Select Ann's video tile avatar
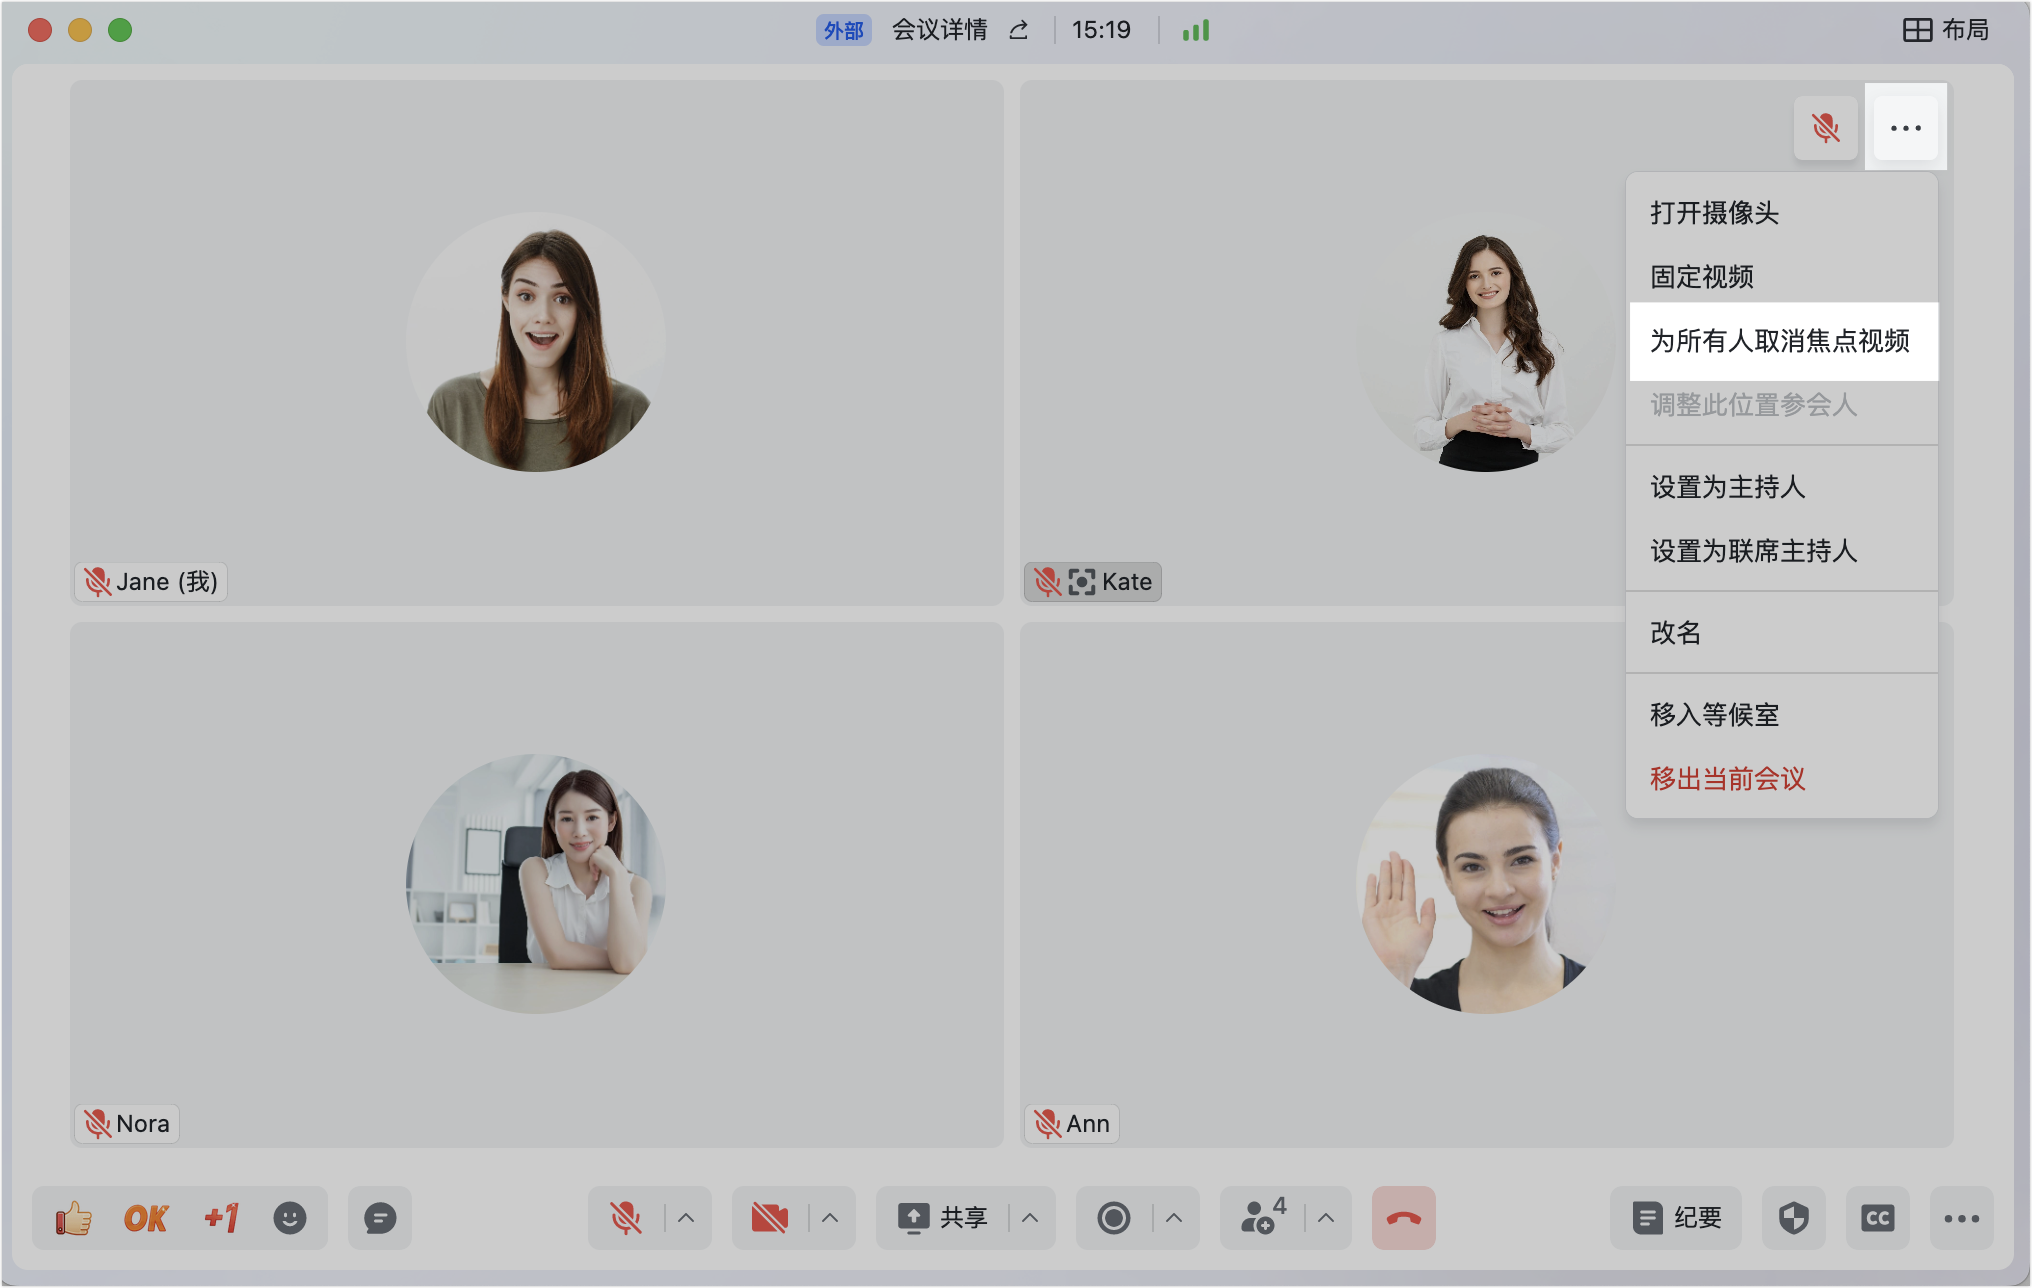Screen dimensions: 2032x1288 tap(1486, 884)
